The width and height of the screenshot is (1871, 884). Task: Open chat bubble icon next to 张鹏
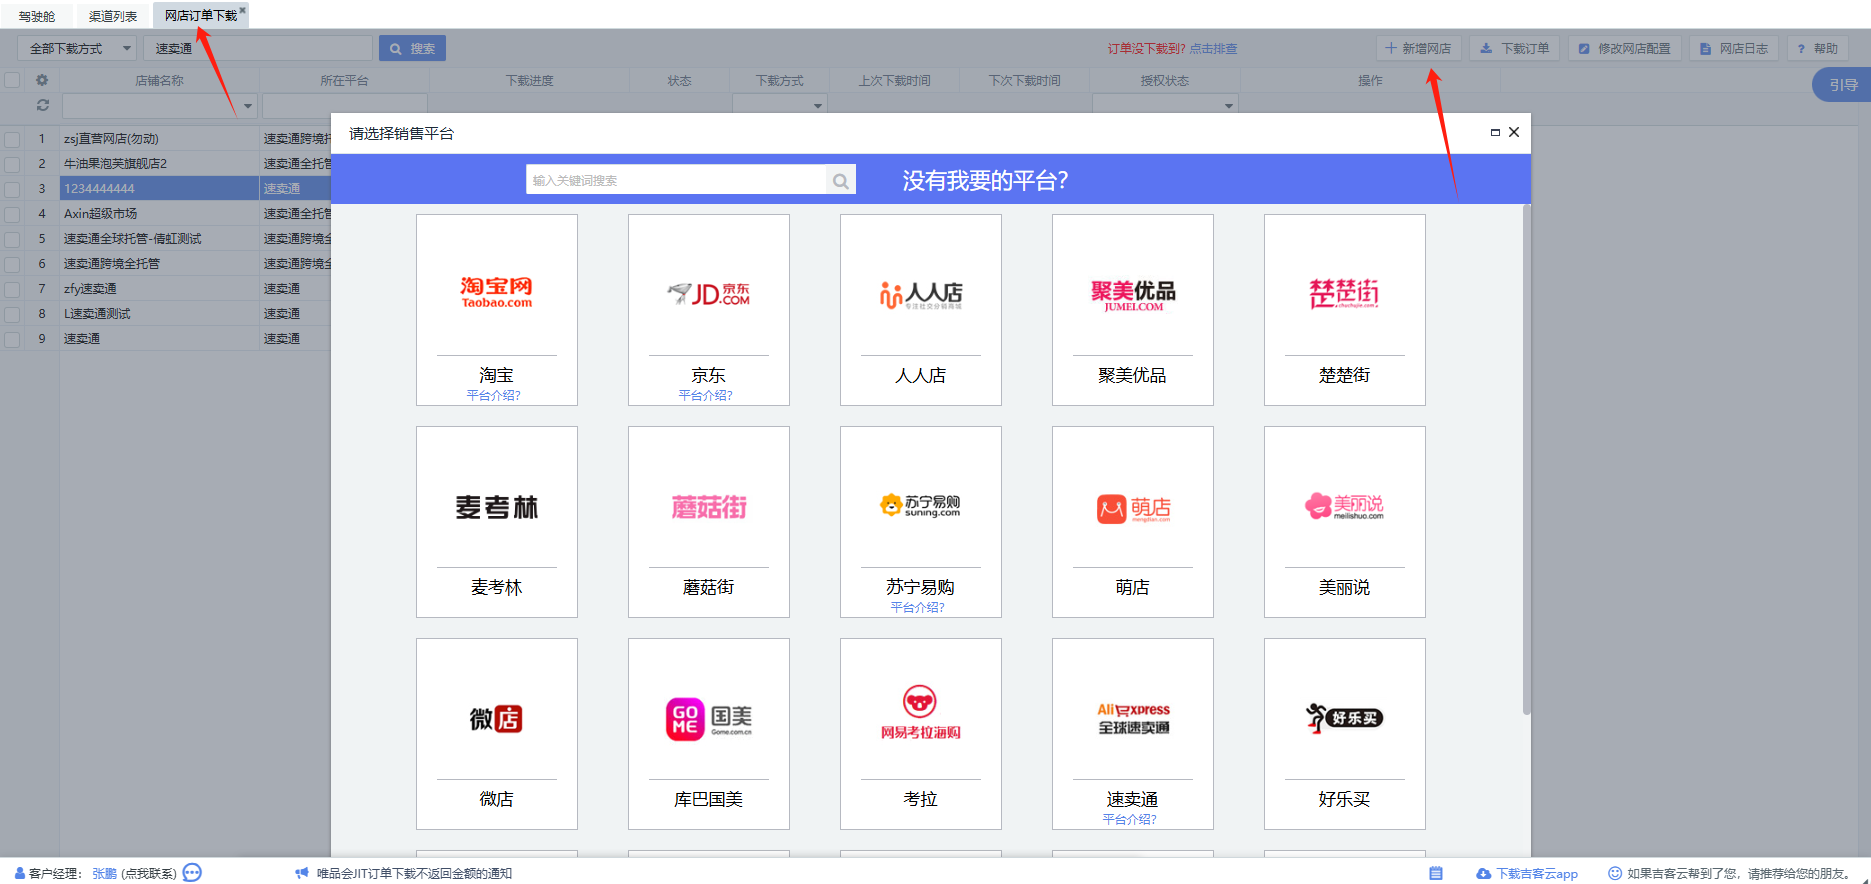(192, 872)
